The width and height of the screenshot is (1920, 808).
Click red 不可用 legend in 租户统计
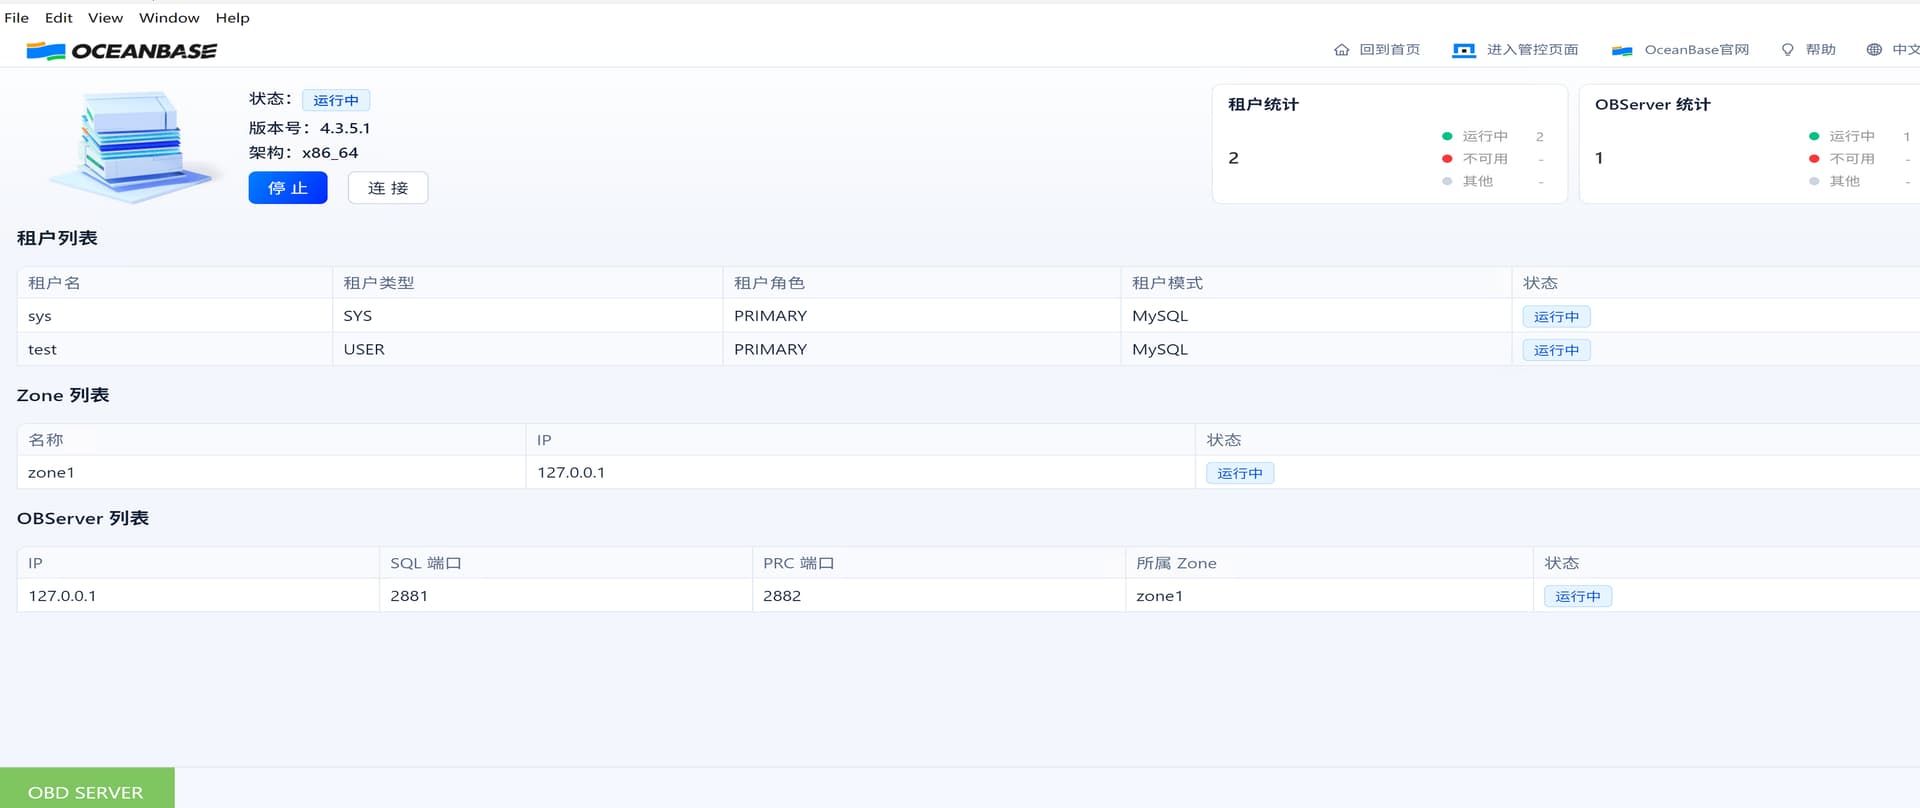click(1476, 159)
